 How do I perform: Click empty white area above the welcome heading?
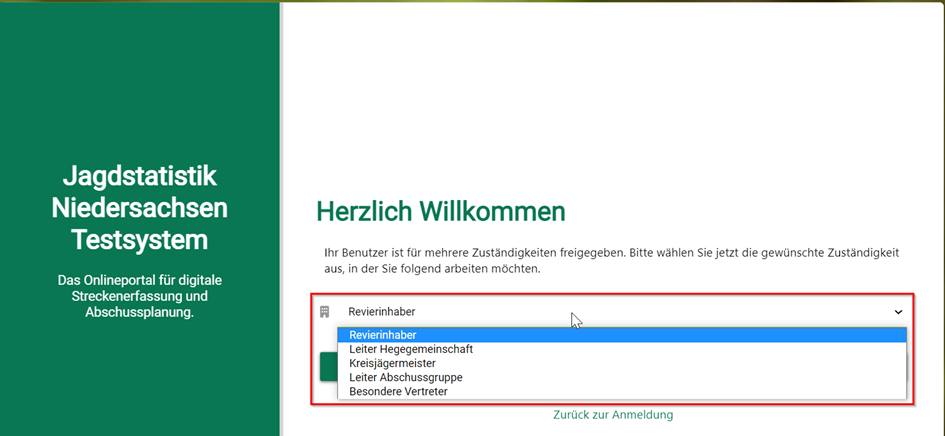pyautogui.click(x=610, y=100)
